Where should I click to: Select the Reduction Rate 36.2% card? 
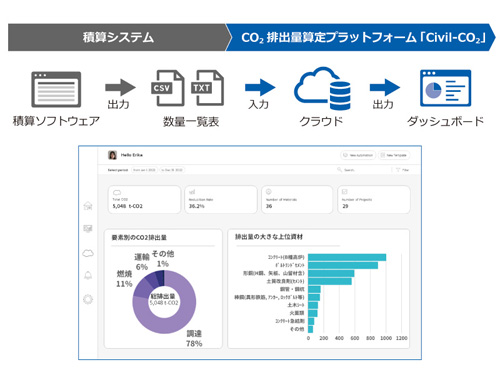click(221, 199)
